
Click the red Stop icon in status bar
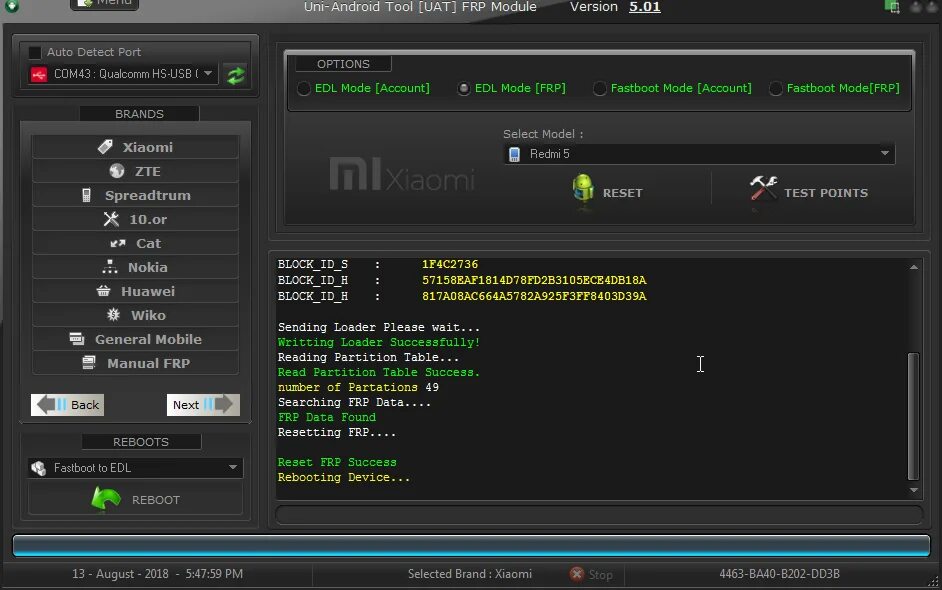(577, 574)
